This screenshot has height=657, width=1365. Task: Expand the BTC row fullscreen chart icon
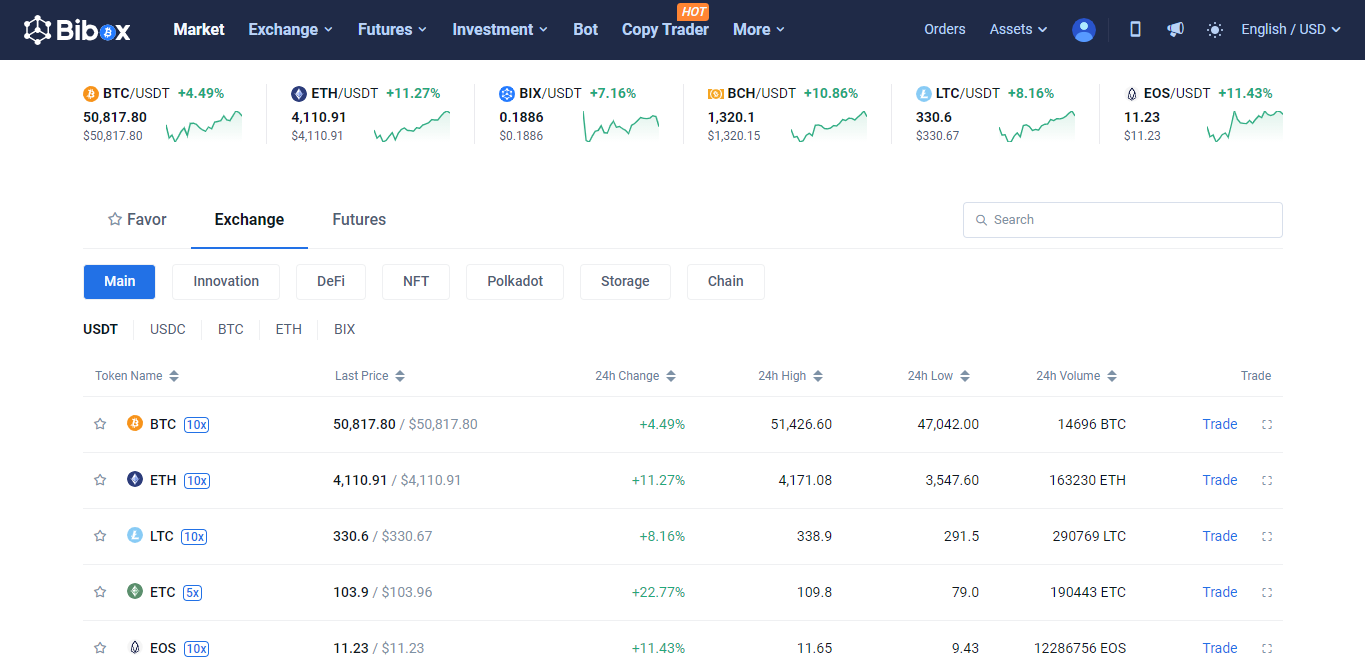pos(1267,424)
